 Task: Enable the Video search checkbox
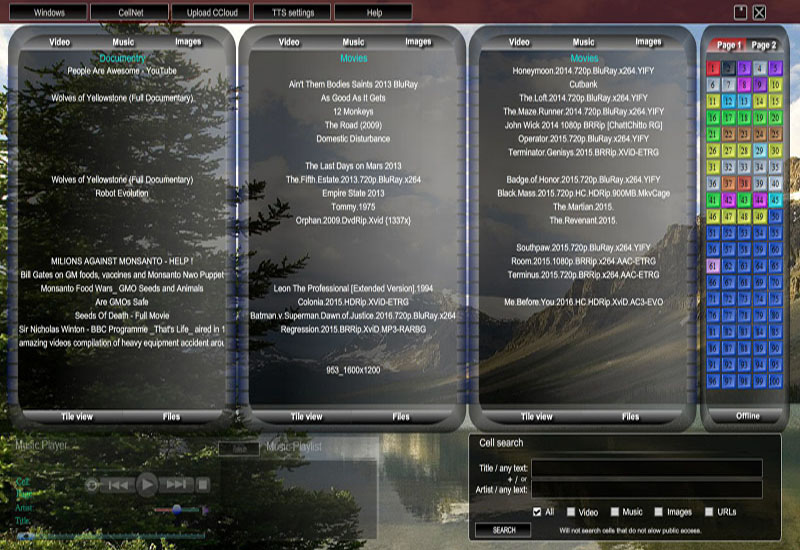point(570,512)
